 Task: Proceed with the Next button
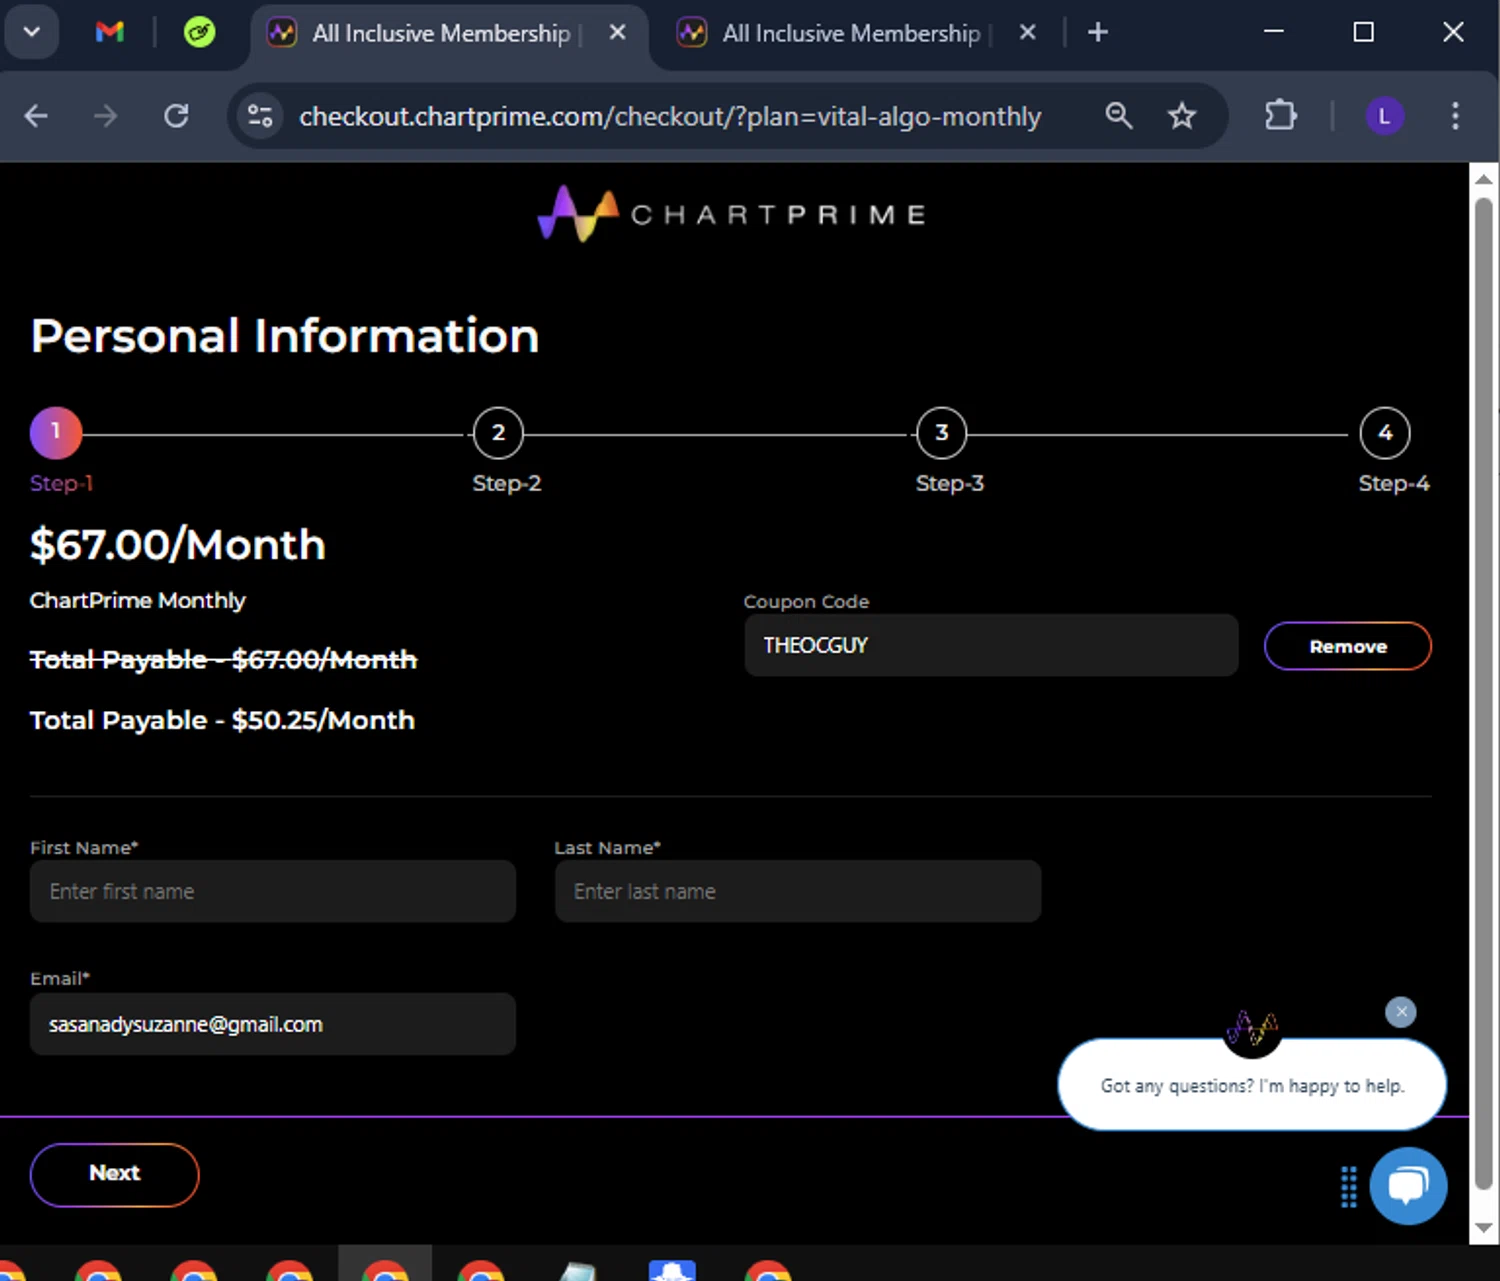tap(115, 1174)
